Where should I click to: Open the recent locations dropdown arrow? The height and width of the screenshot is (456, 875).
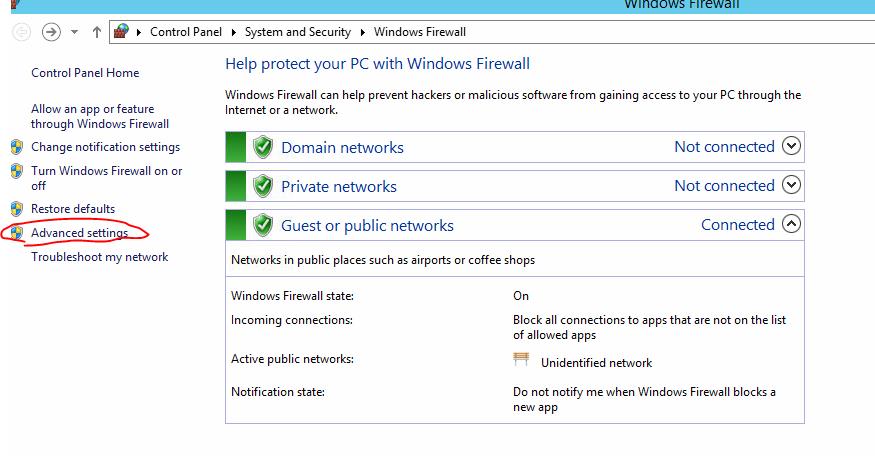point(74,32)
